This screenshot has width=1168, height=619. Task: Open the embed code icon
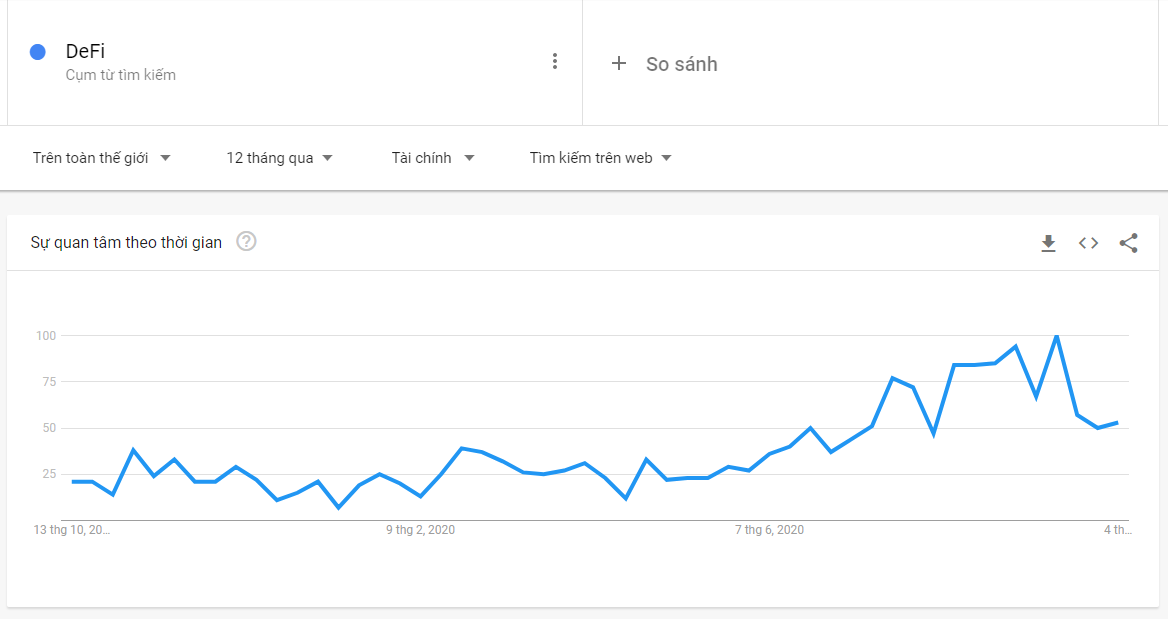pyautogui.click(x=1088, y=243)
